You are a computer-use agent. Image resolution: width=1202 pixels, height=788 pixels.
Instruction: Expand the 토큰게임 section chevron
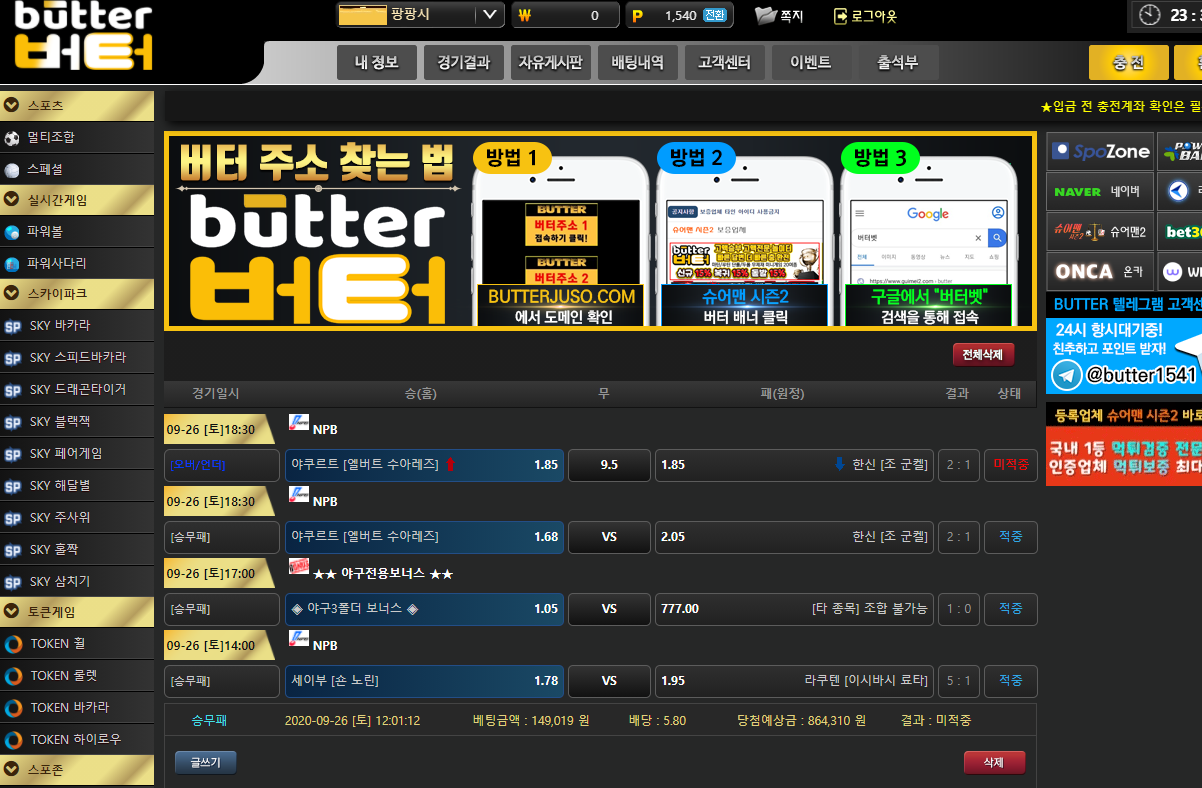coord(12,611)
